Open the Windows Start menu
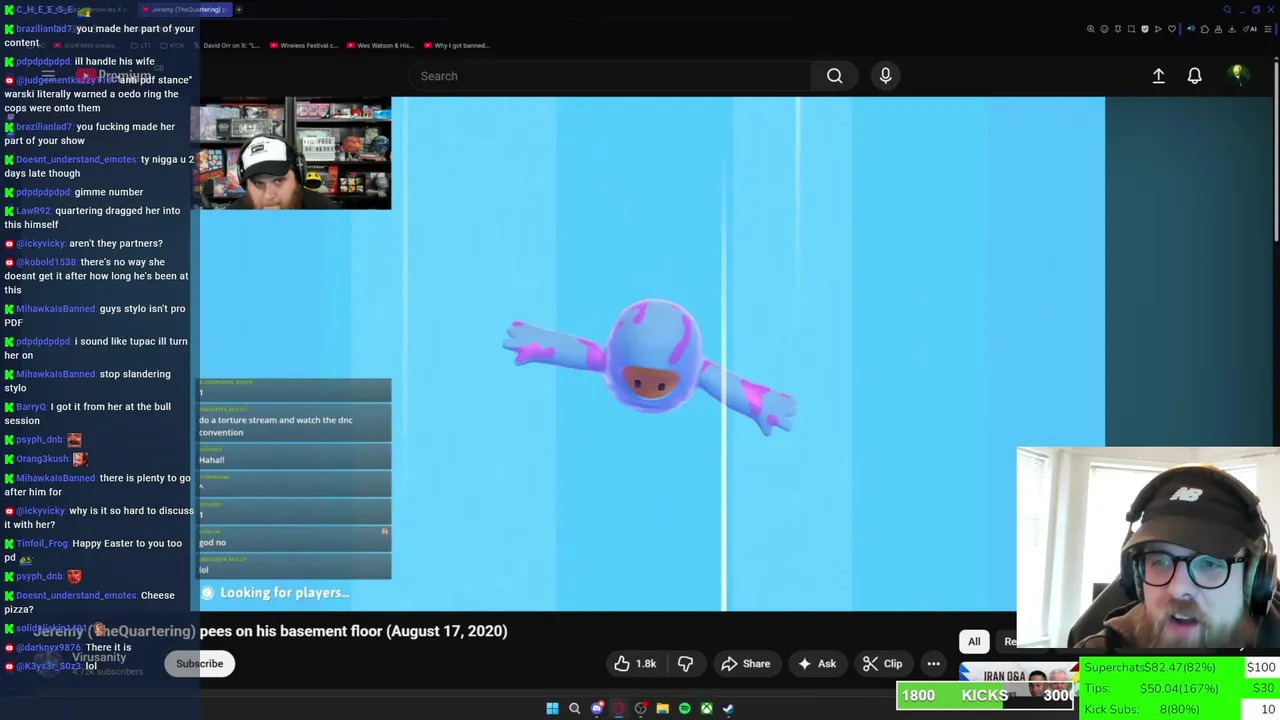 [552, 708]
